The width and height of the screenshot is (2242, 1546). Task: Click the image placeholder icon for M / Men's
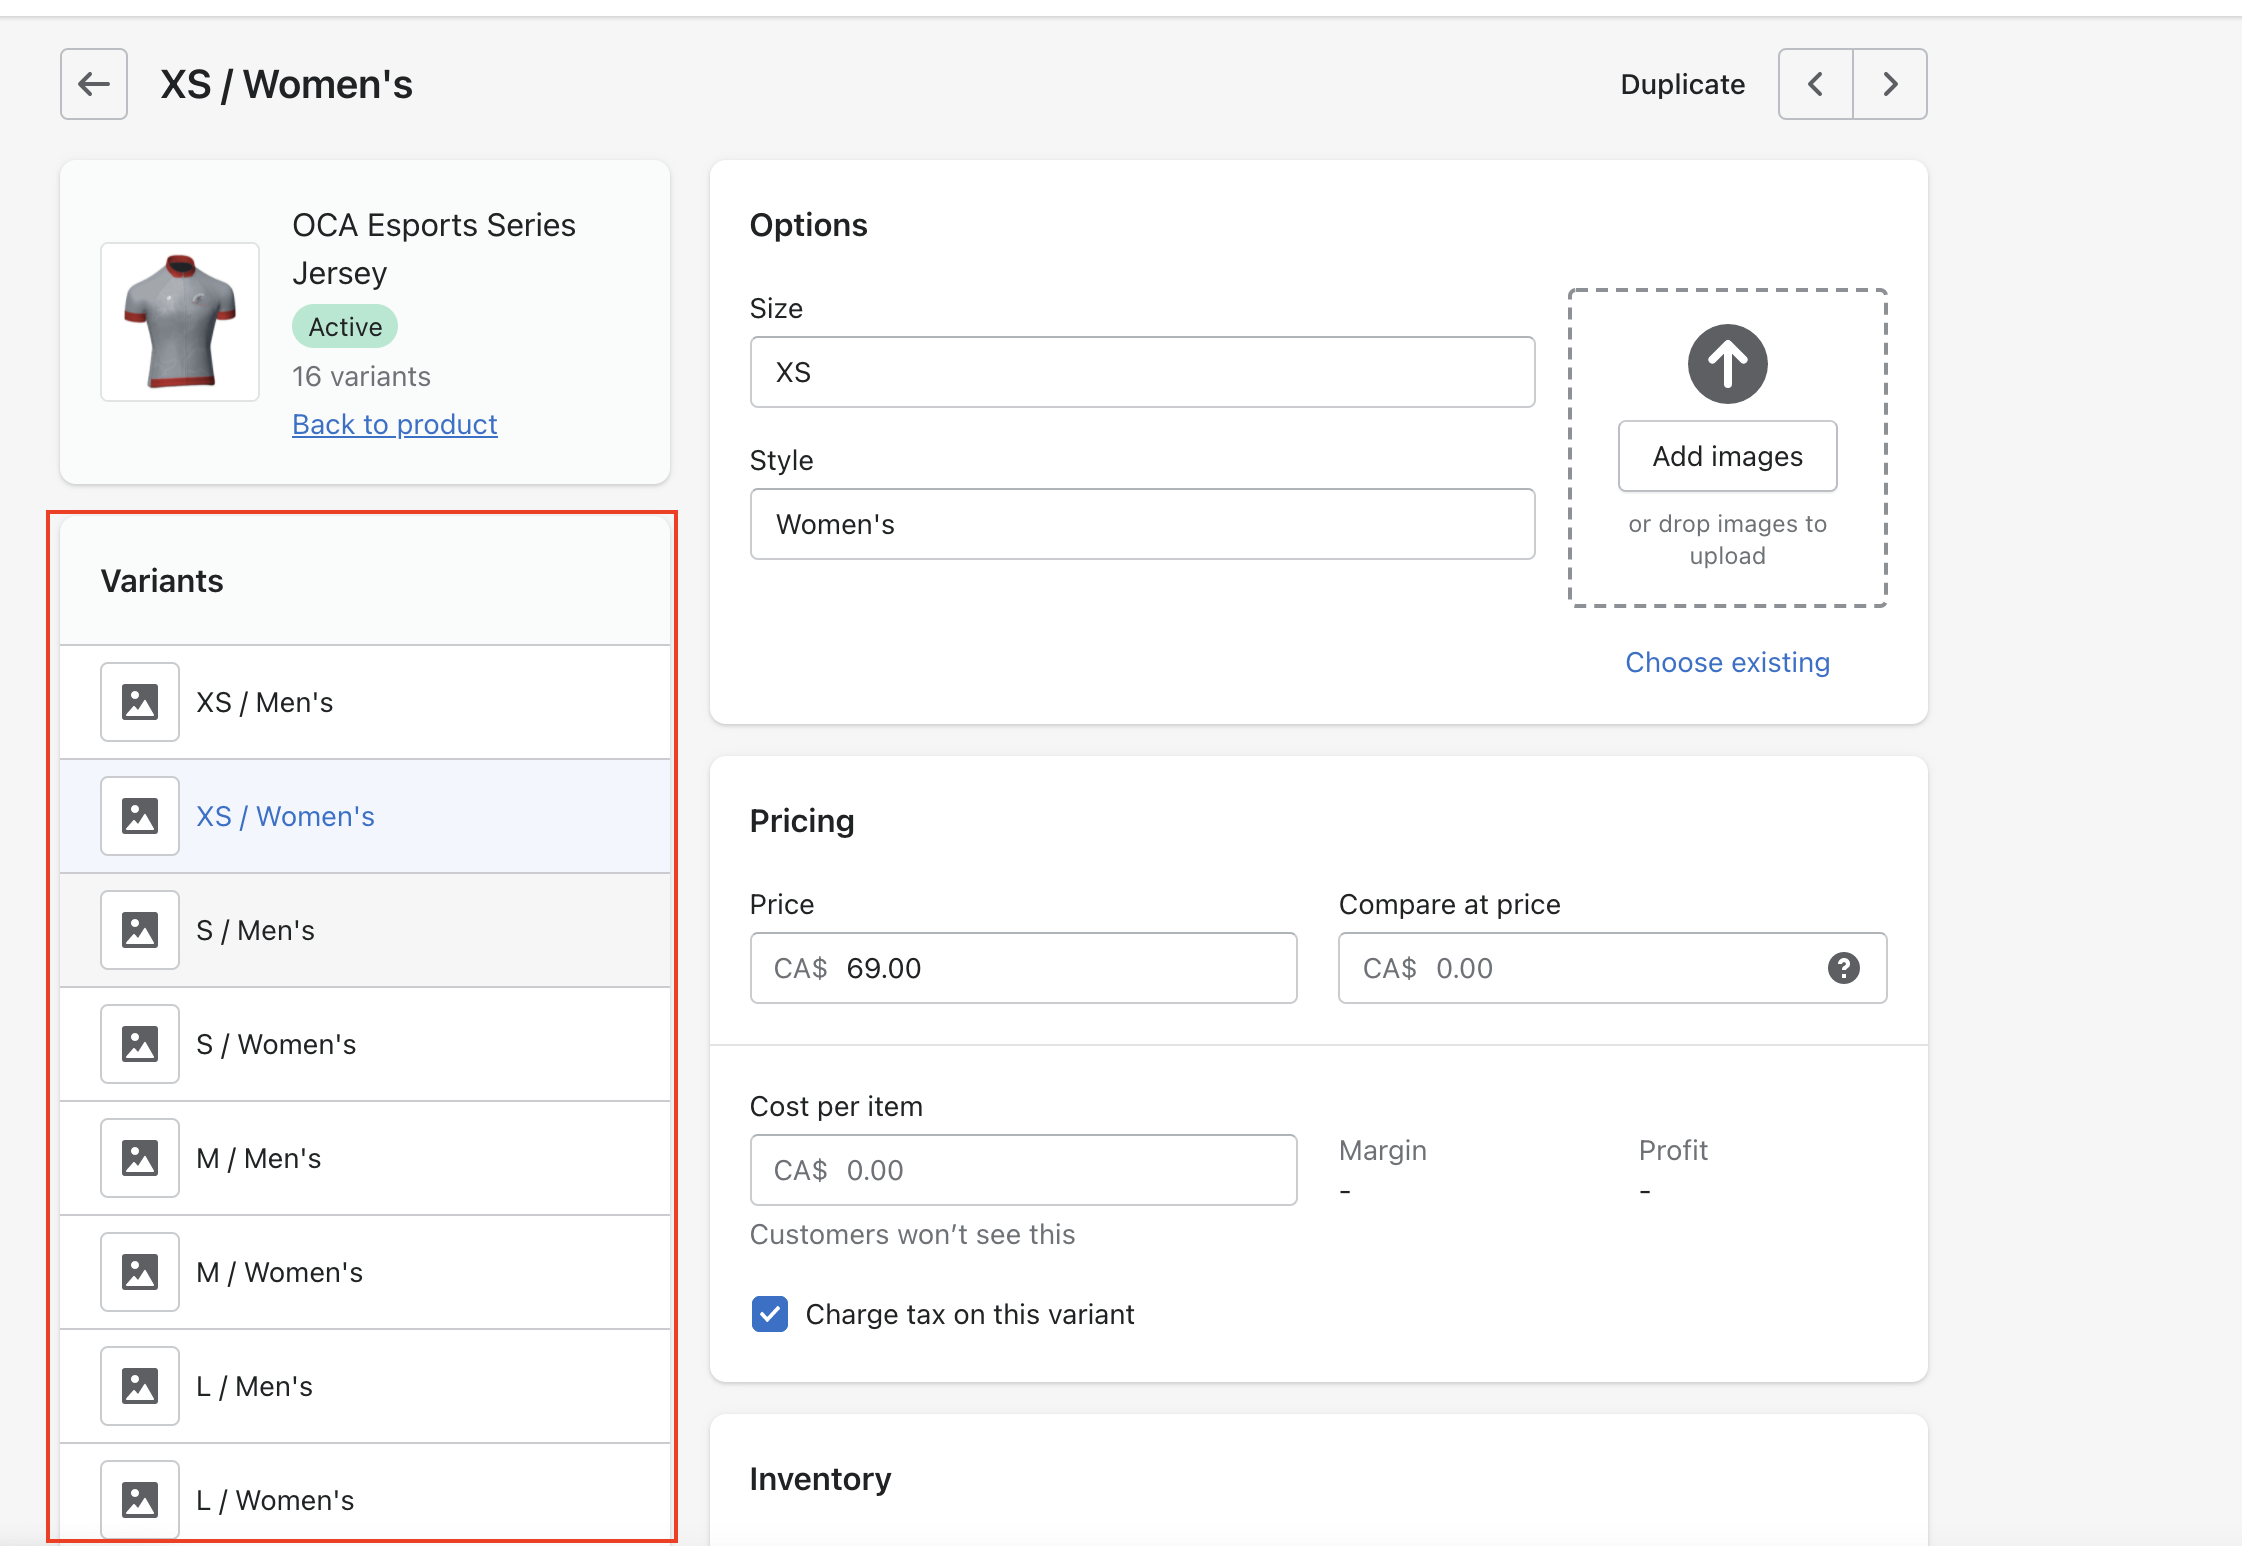point(140,1158)
